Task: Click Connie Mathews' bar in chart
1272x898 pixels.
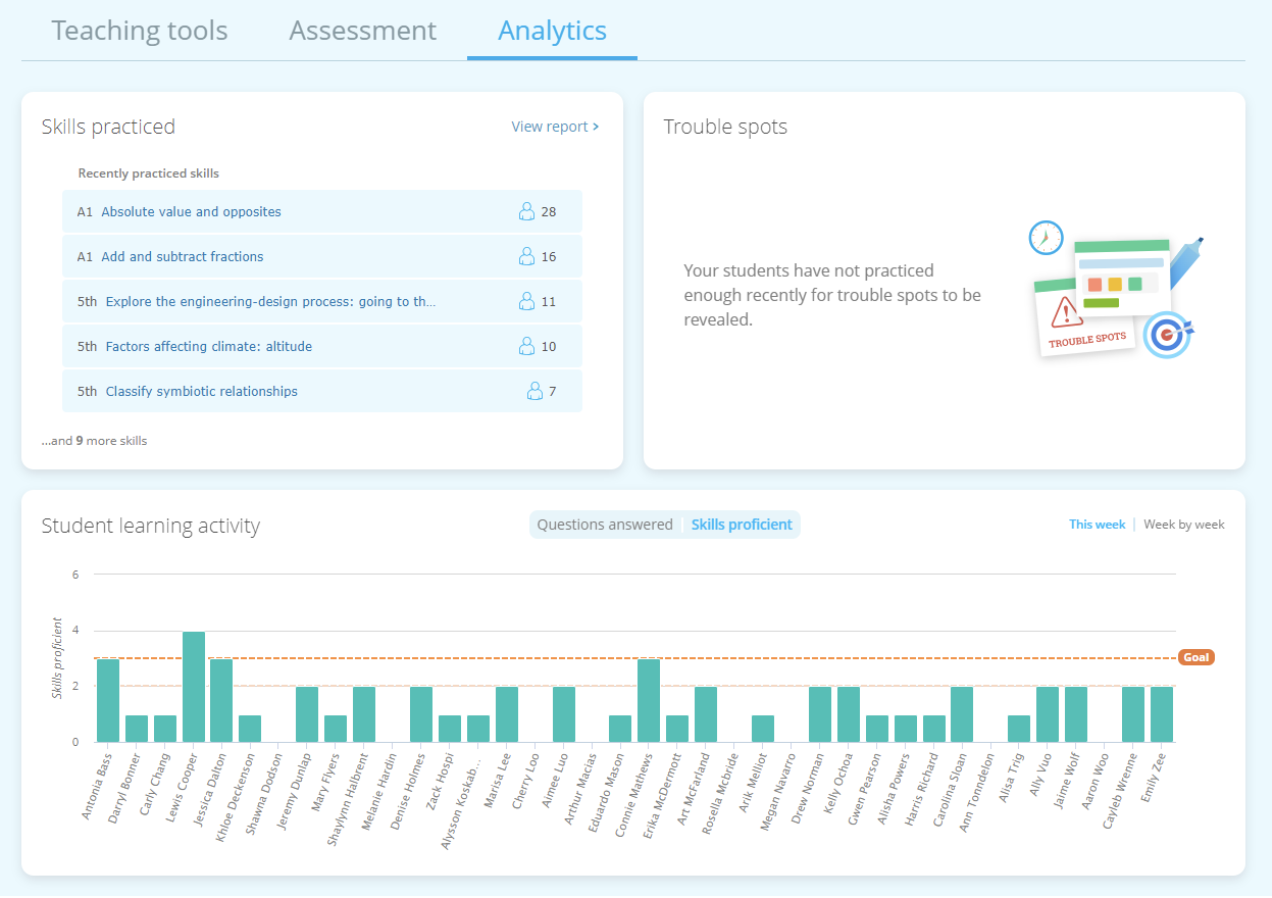Action: (649, 700)
